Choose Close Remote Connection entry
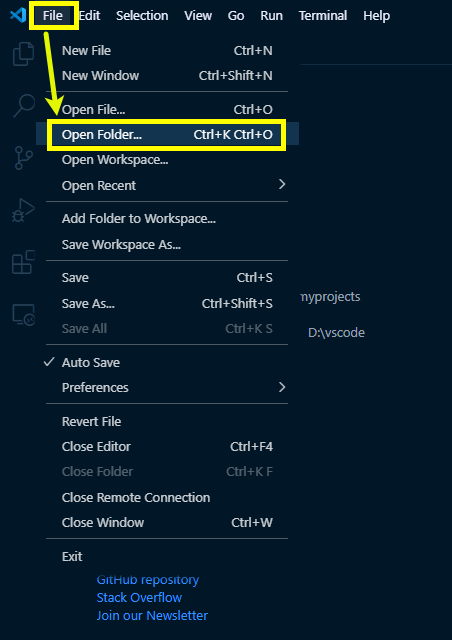This screenshot has width=452, height=640. coord(167,498)
